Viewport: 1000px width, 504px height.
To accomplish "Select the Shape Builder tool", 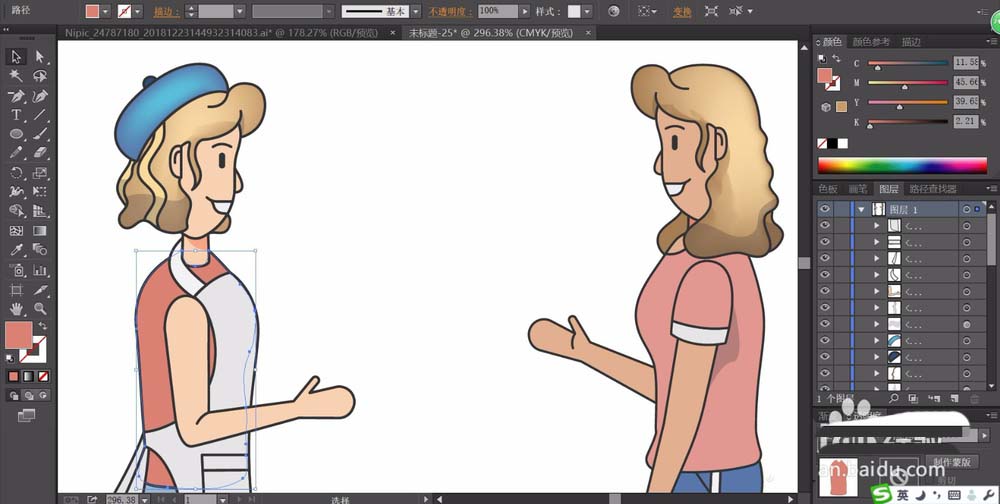I will [x=16, y=211].
